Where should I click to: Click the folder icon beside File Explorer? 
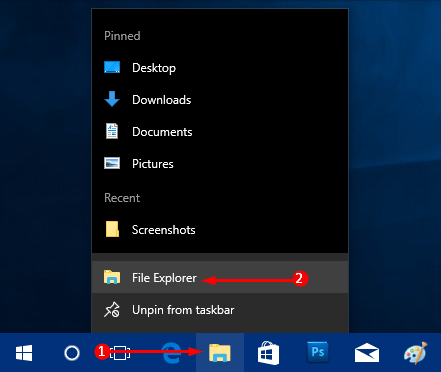pos(112,277)
